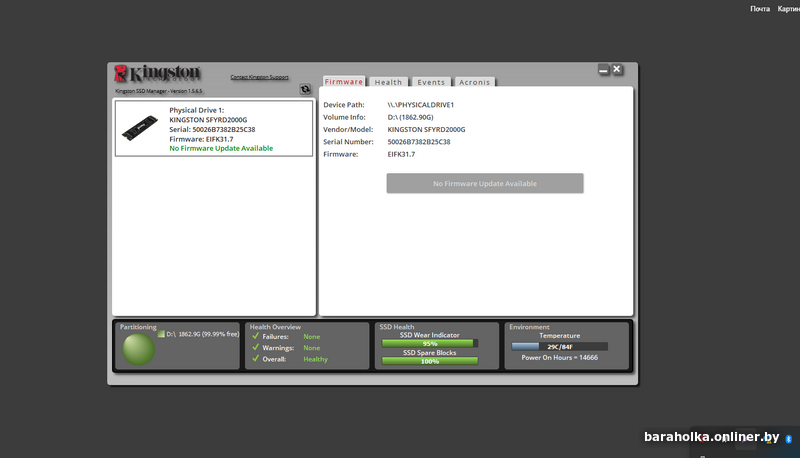Switch to the Firmware tab
This screenshot has height=458, width=800.
344,82
